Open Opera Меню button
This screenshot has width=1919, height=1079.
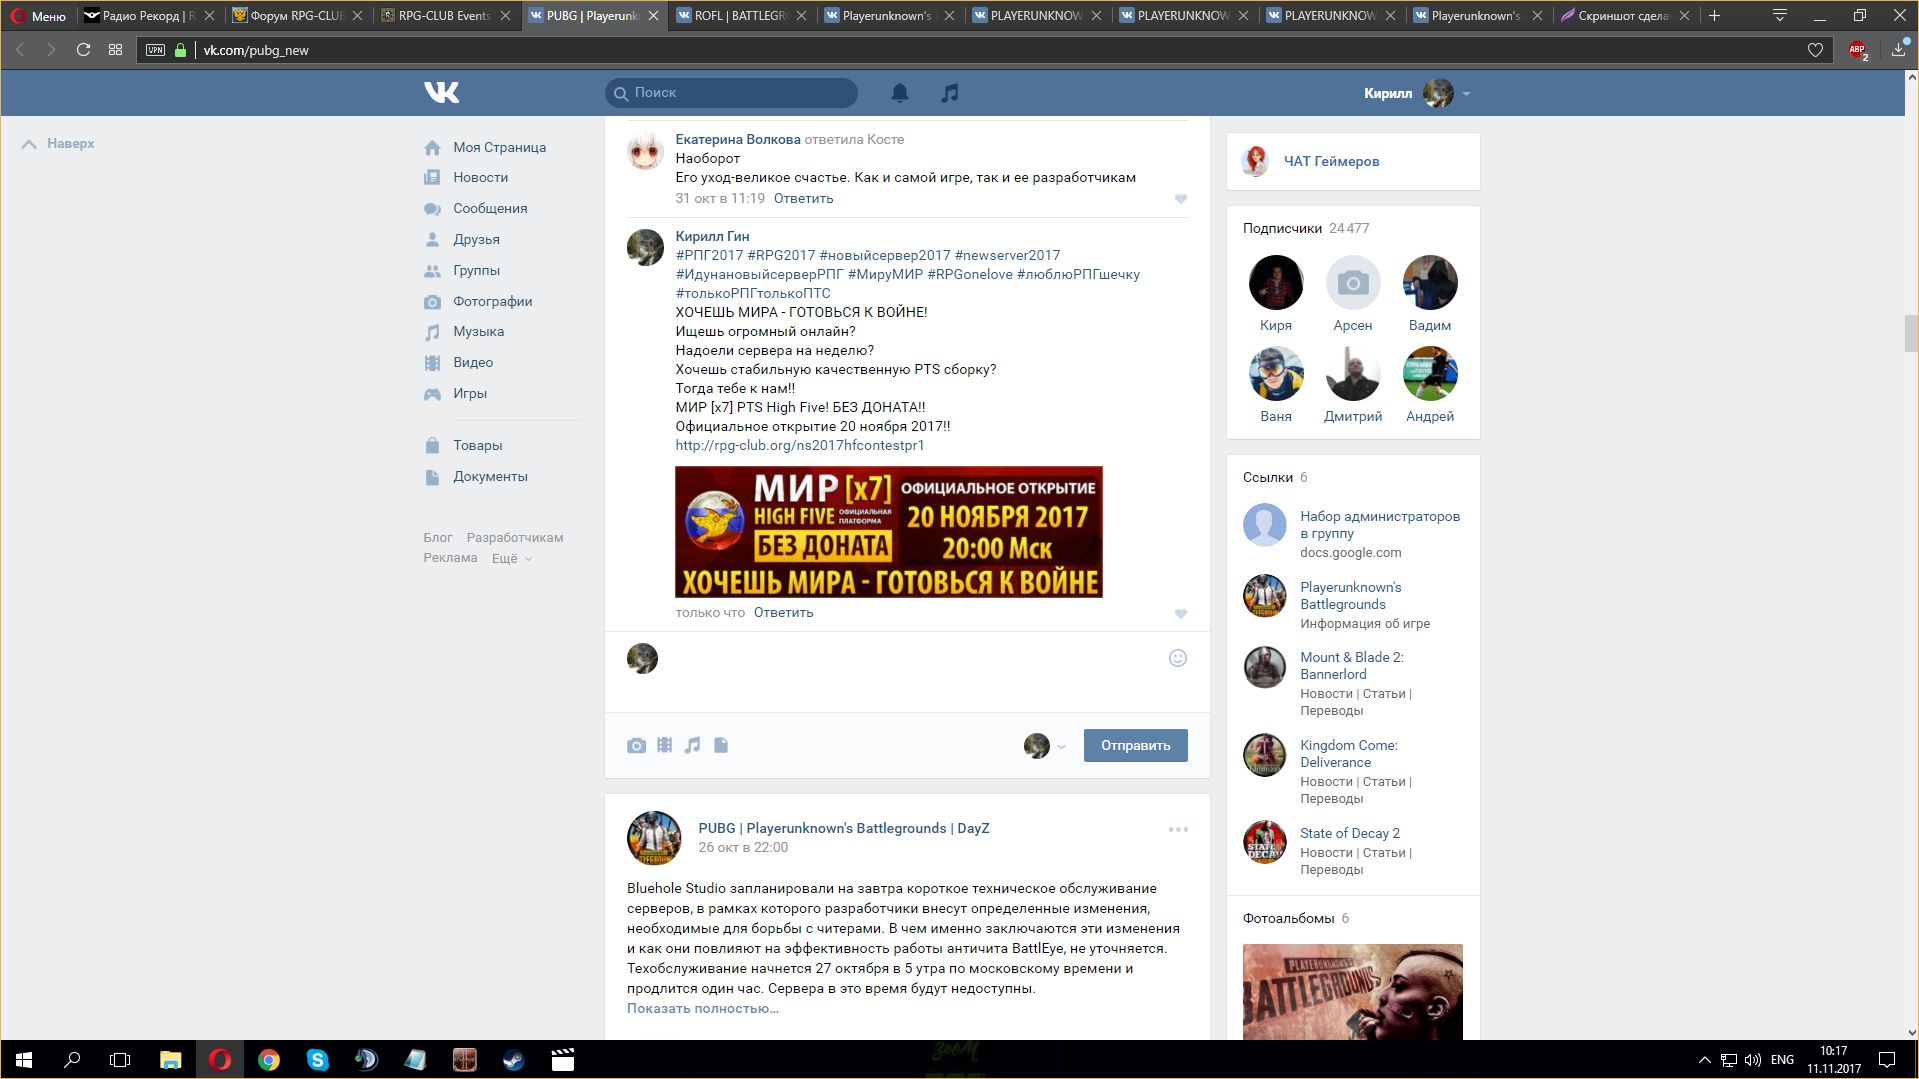click(38, 15)
